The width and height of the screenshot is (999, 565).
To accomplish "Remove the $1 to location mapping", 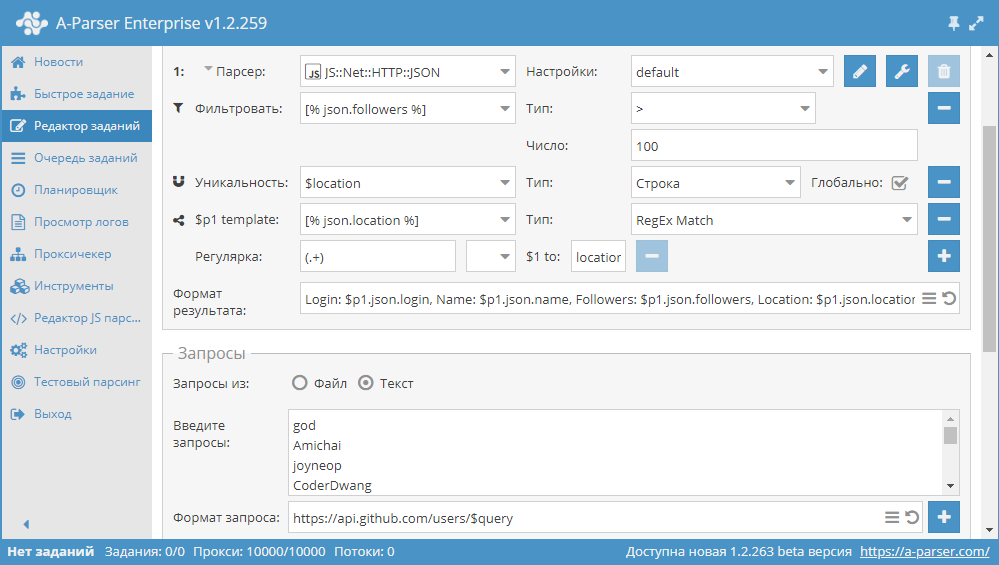I will click(x=652, y=256).
